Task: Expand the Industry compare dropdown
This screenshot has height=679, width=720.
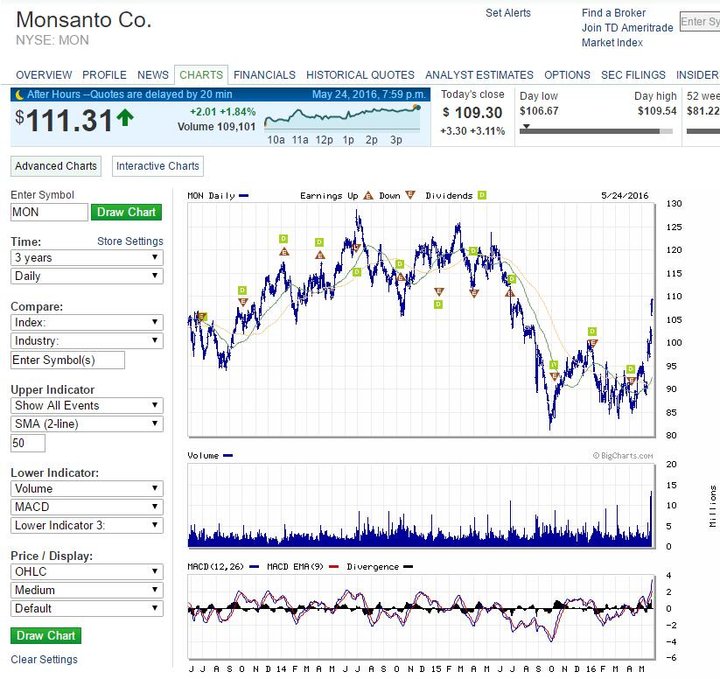Action: click(x=87, y=341)
